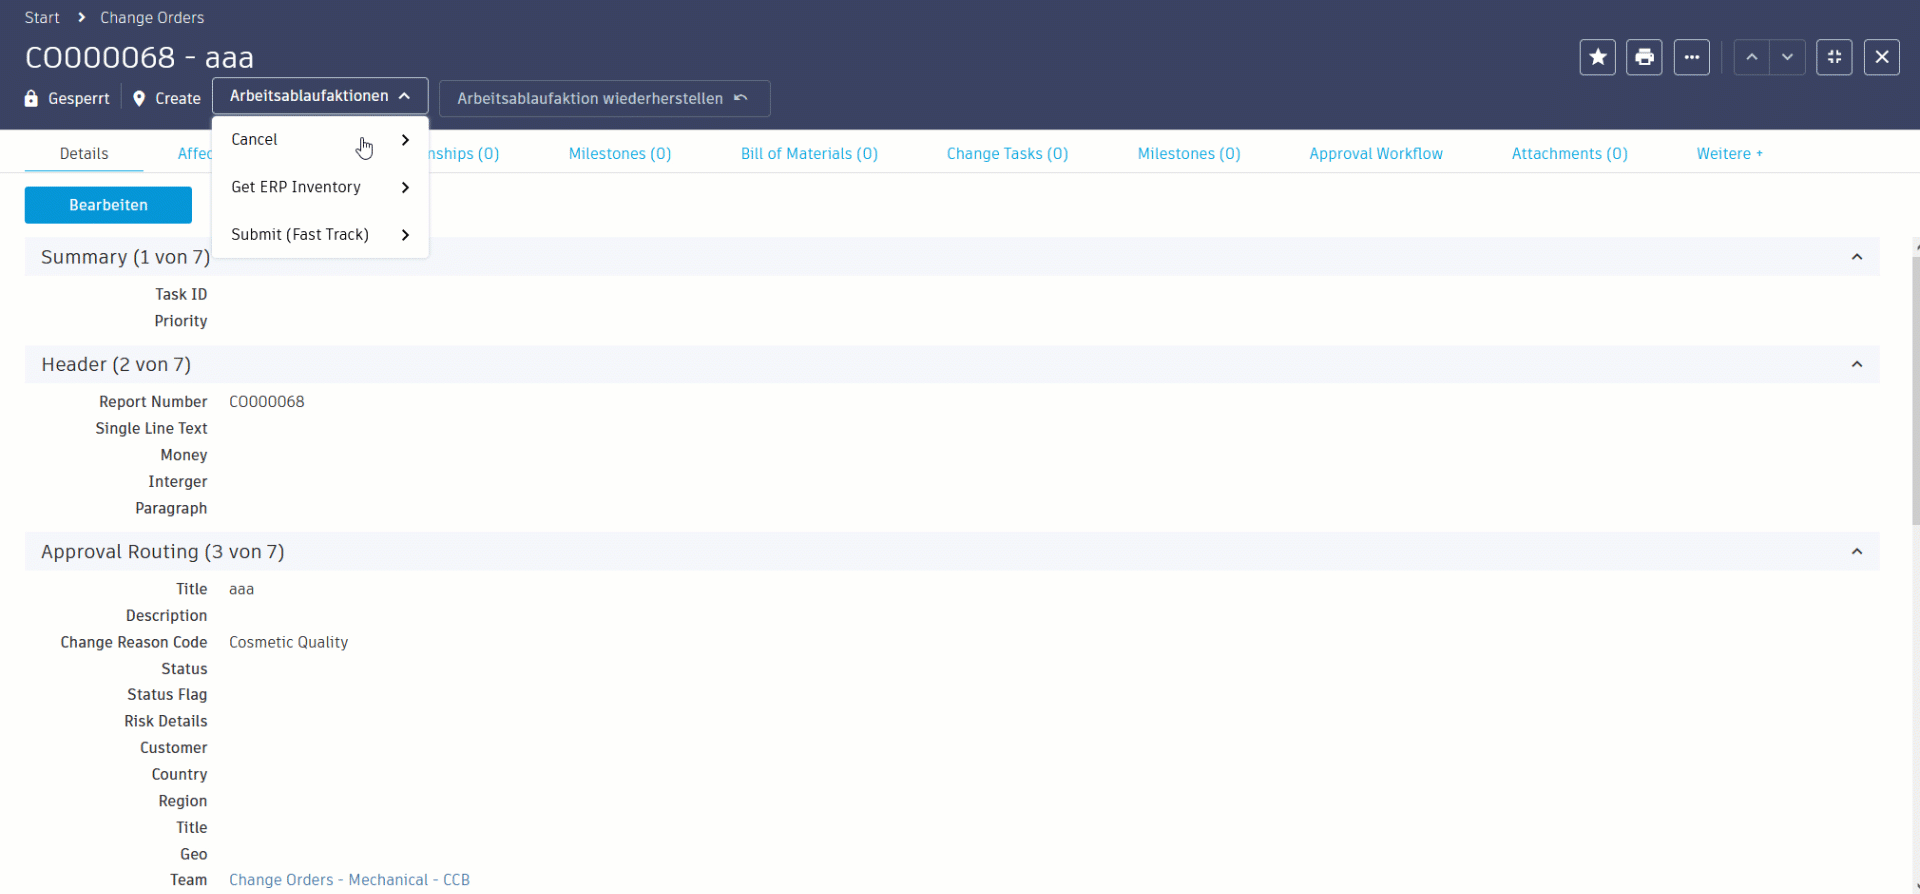Go to Change Orders in breadcrumb
This screenshot has height=894, width=1920.
pyautogui.click(x=152, y=18)
